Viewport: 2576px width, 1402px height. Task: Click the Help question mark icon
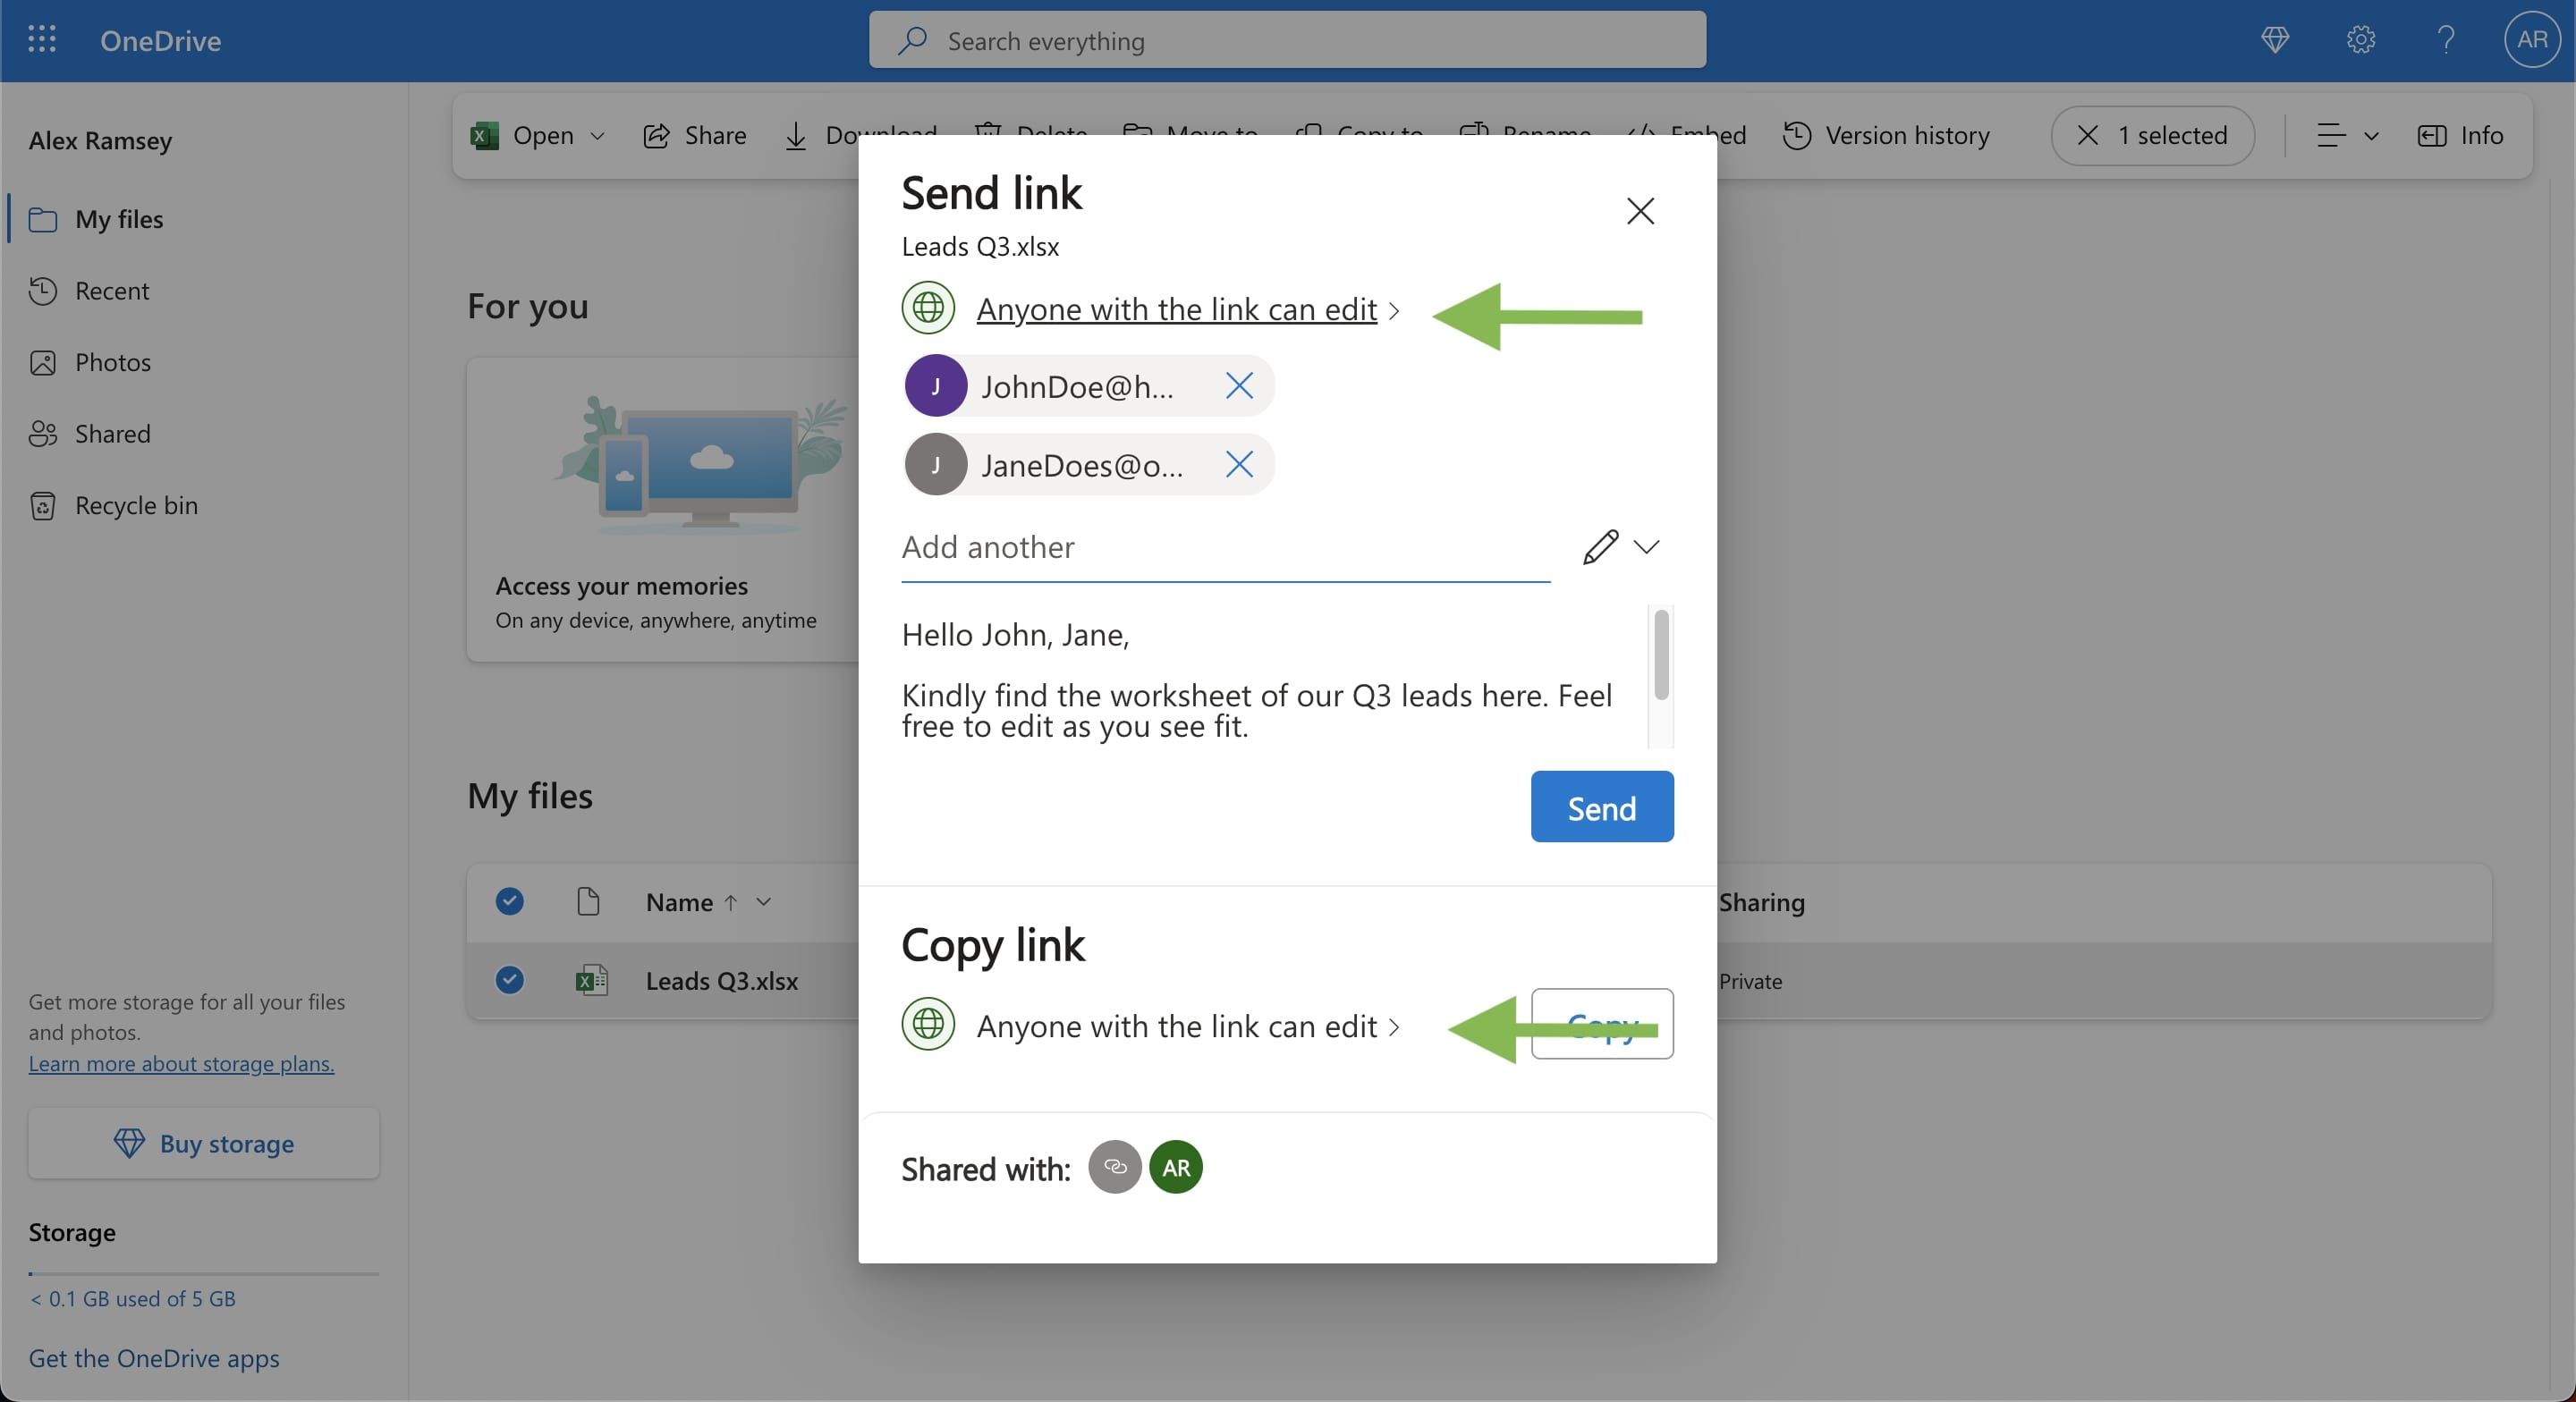point(2445,40)
